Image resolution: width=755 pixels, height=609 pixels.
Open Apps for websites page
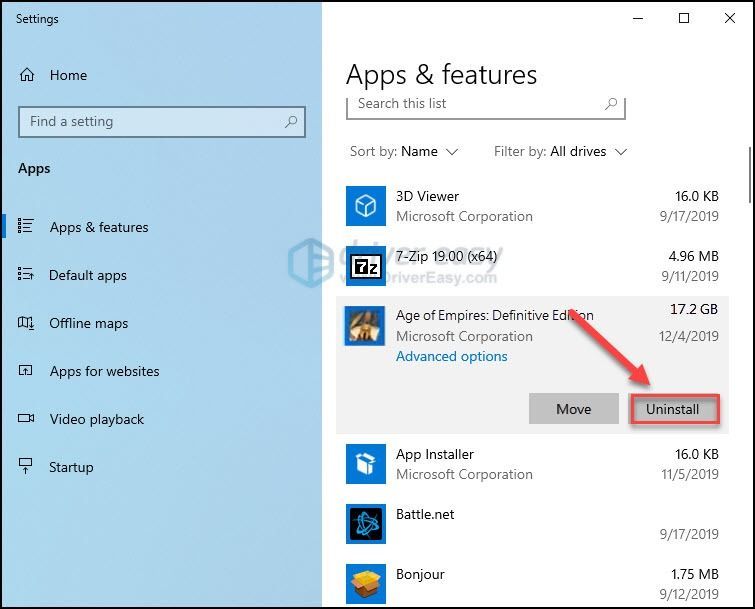[104, 371]
